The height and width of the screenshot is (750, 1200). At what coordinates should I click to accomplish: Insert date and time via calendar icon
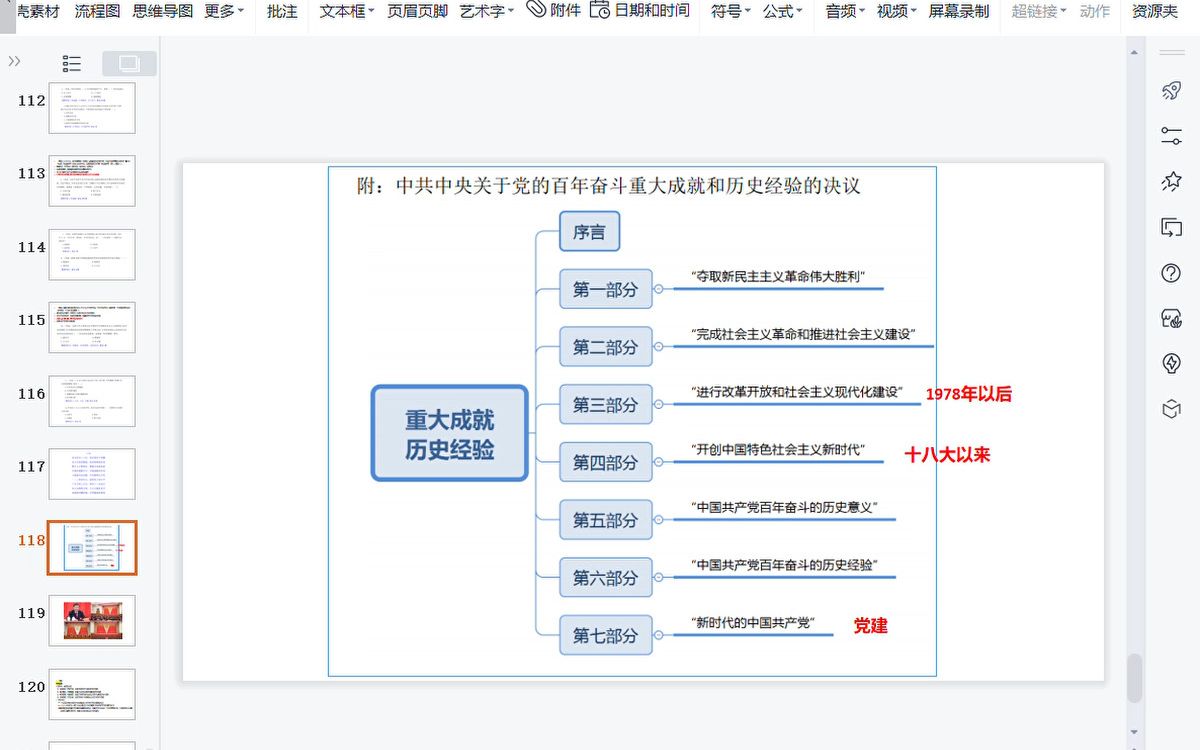pos(599,10)
